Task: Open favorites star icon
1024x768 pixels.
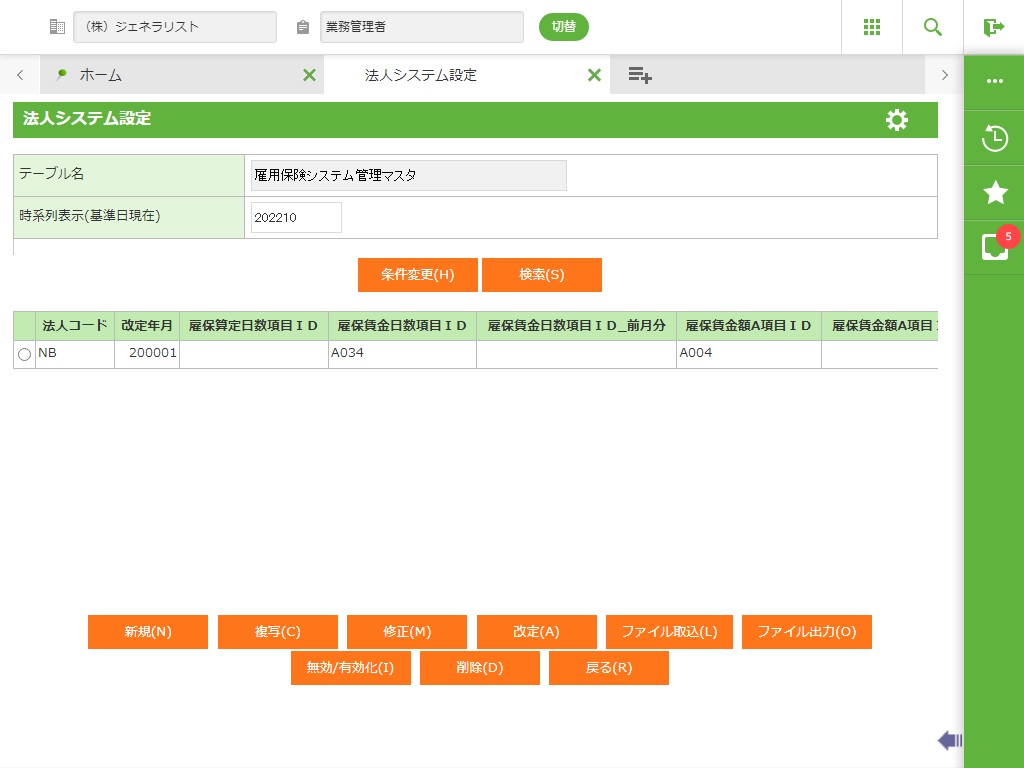Action: [994, 193]
